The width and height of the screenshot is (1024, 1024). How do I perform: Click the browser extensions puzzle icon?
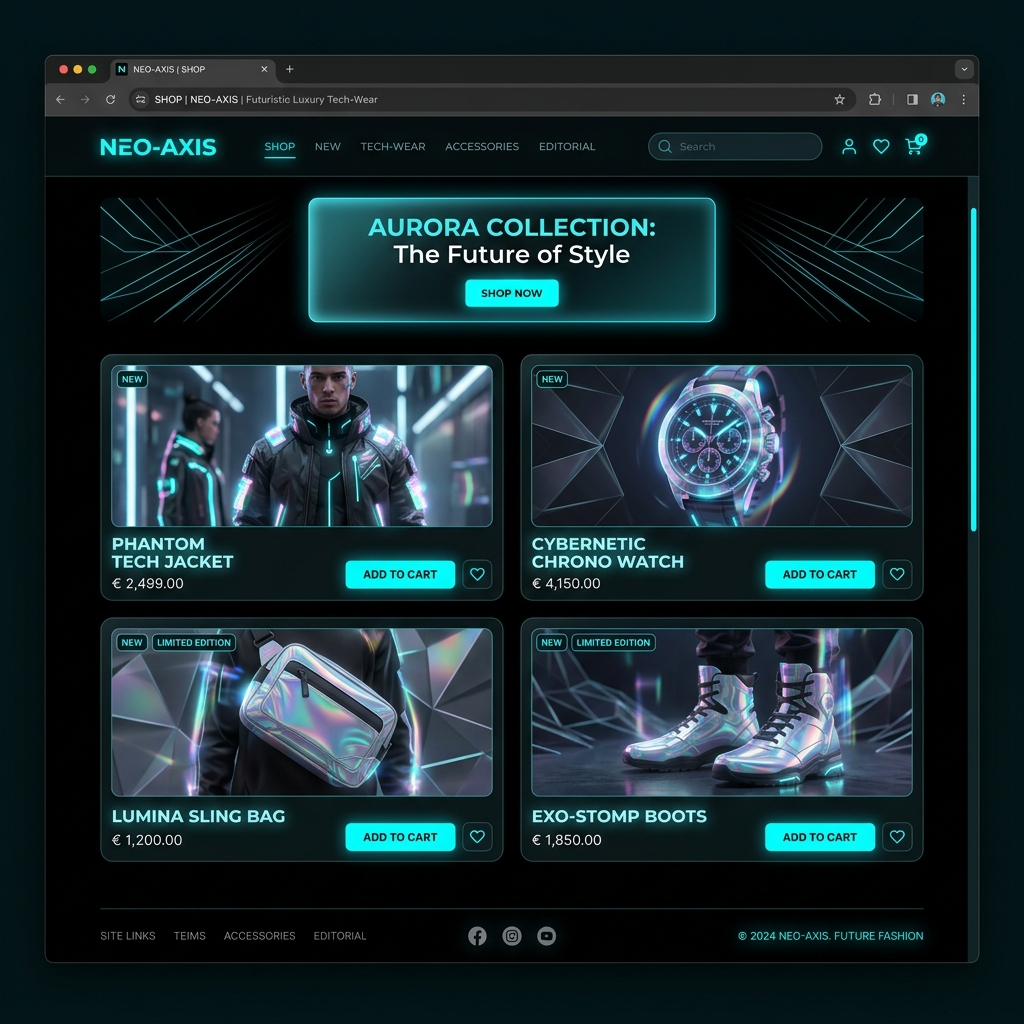(x=874, y=99)
